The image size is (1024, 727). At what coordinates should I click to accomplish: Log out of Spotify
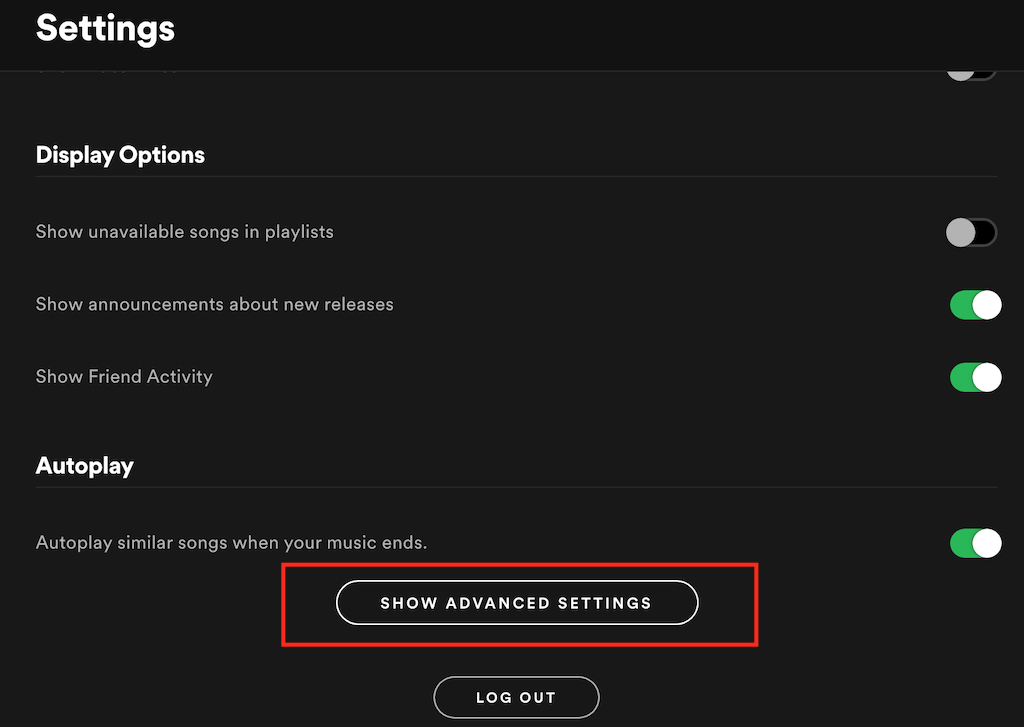pyautogui.click(x=516, y=697)
